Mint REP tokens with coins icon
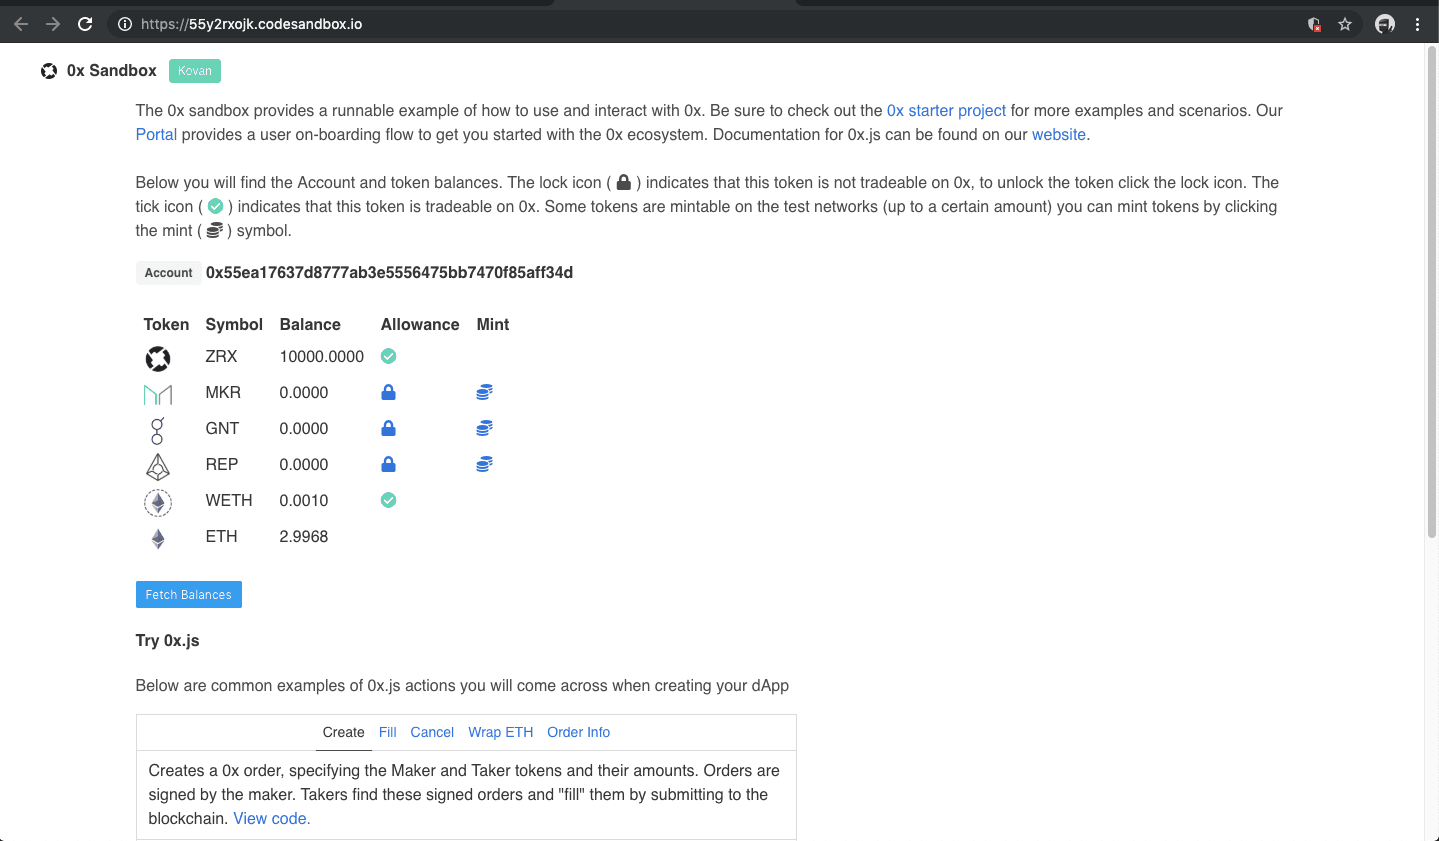The image size is (1439, 841). pos(484,464)
